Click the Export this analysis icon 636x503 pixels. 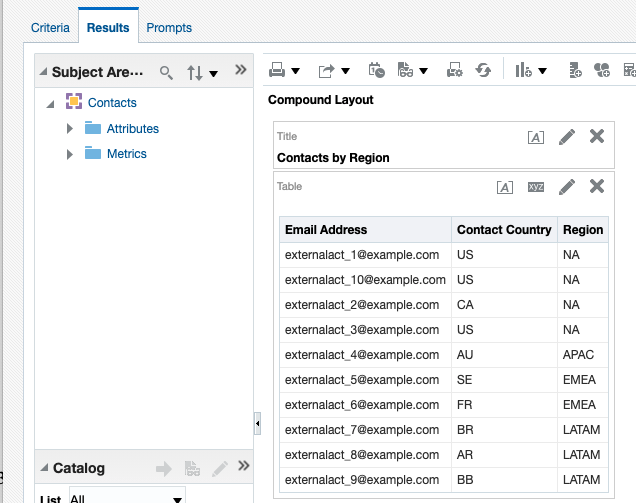[x=327, y=71]
